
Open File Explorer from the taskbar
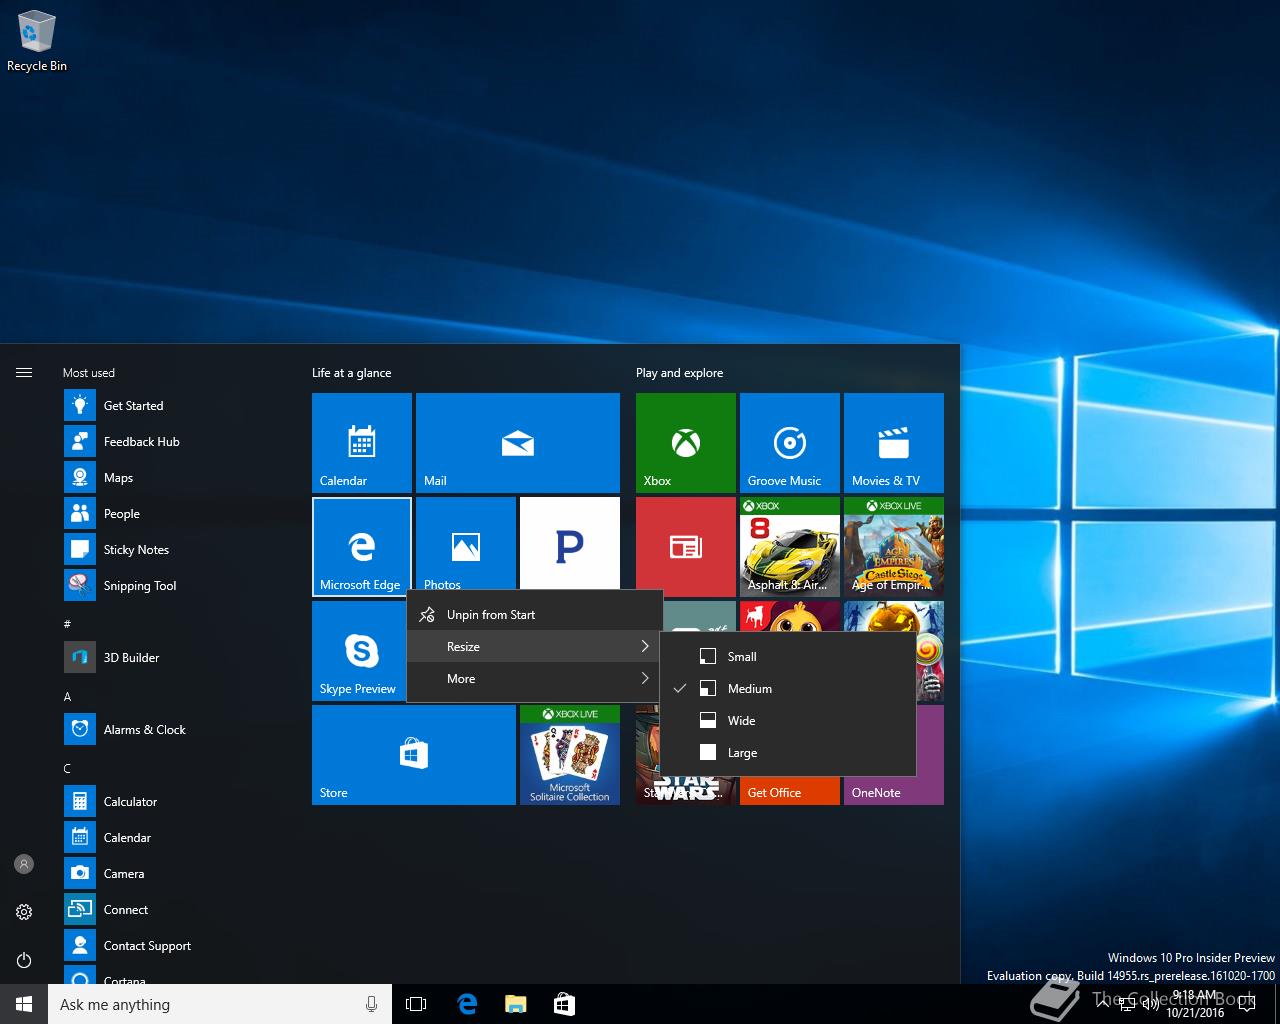[x=515, y=1004]
